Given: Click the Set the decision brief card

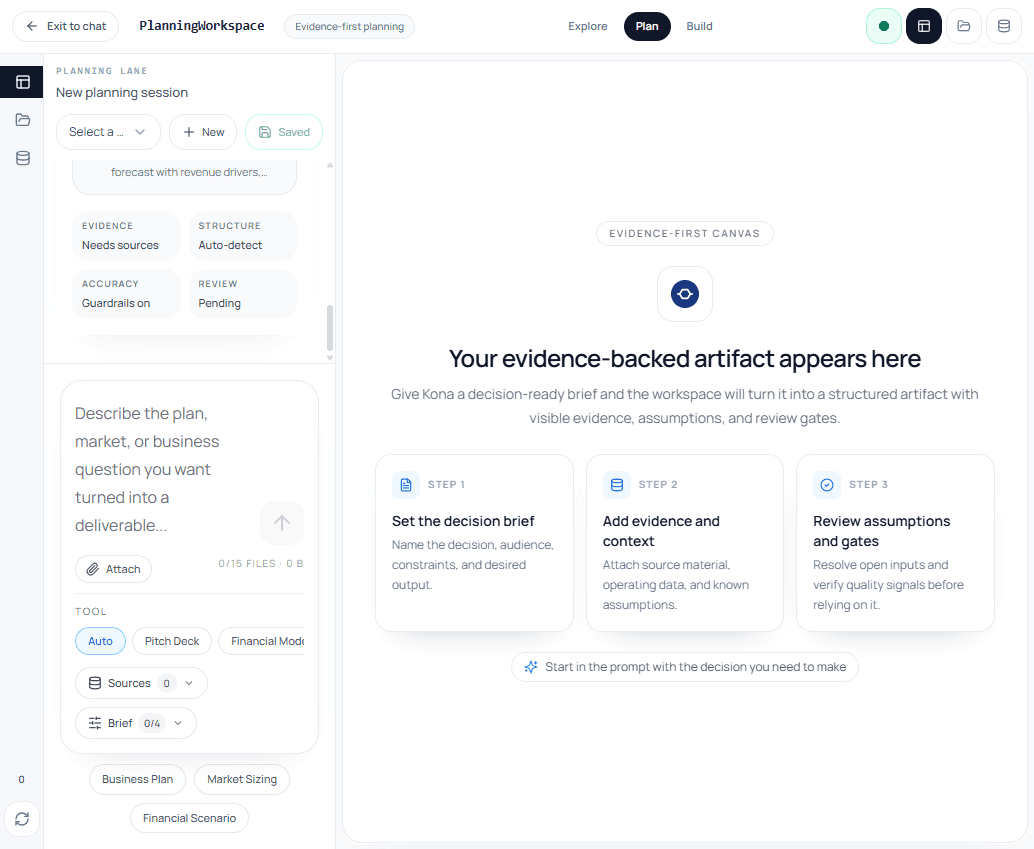Looking at the screenshot, I should (474, 543).
